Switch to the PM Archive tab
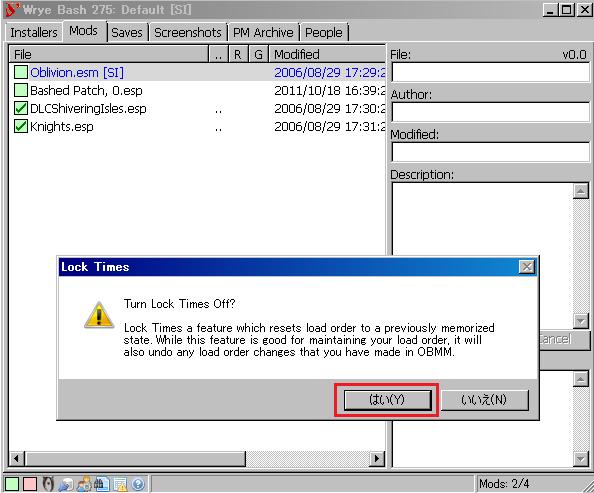The width and height of the screenshot is (594, 493). coord(263,33)
